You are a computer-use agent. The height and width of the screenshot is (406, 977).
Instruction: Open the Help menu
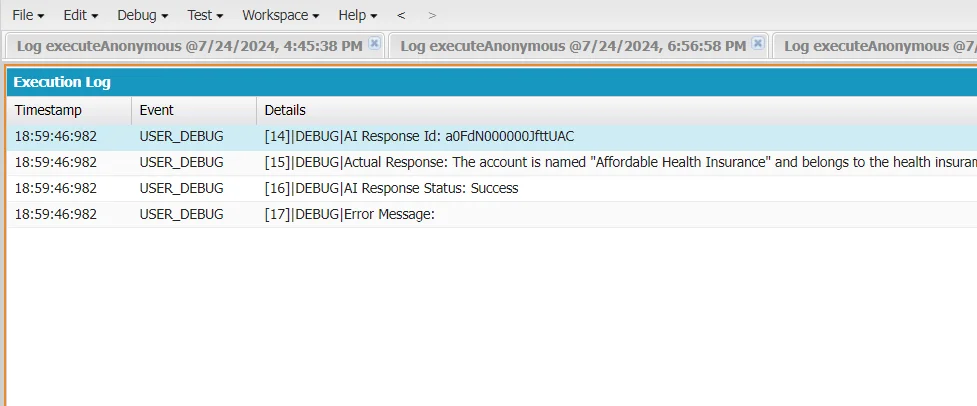coord(357,16)
